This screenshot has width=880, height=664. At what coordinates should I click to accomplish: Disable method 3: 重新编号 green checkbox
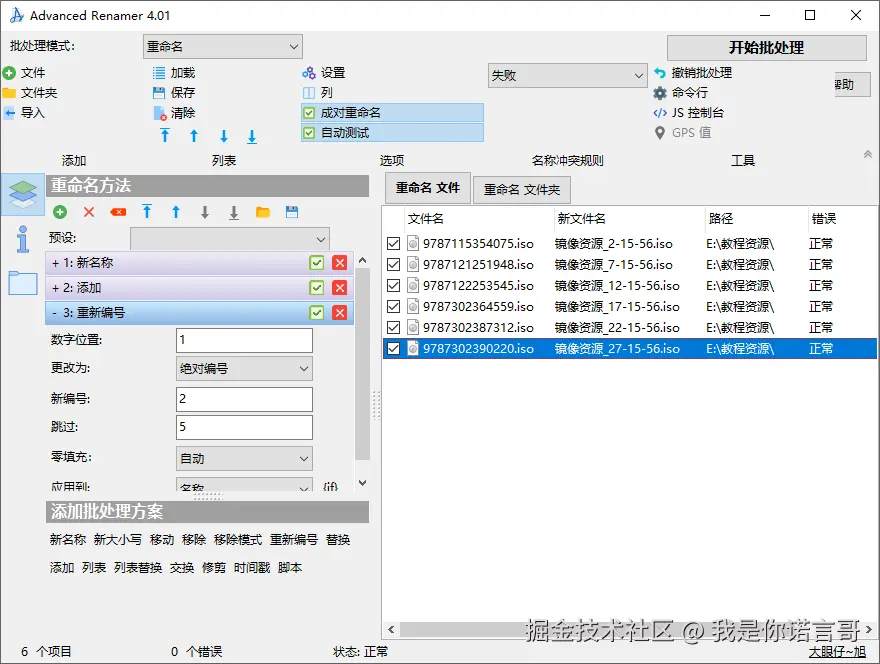(x=317, y=313)
